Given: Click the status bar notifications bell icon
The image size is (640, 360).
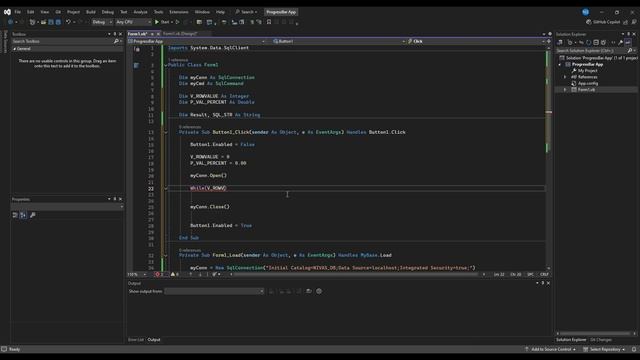Looking at the screenshot, I should click(634, 349).
